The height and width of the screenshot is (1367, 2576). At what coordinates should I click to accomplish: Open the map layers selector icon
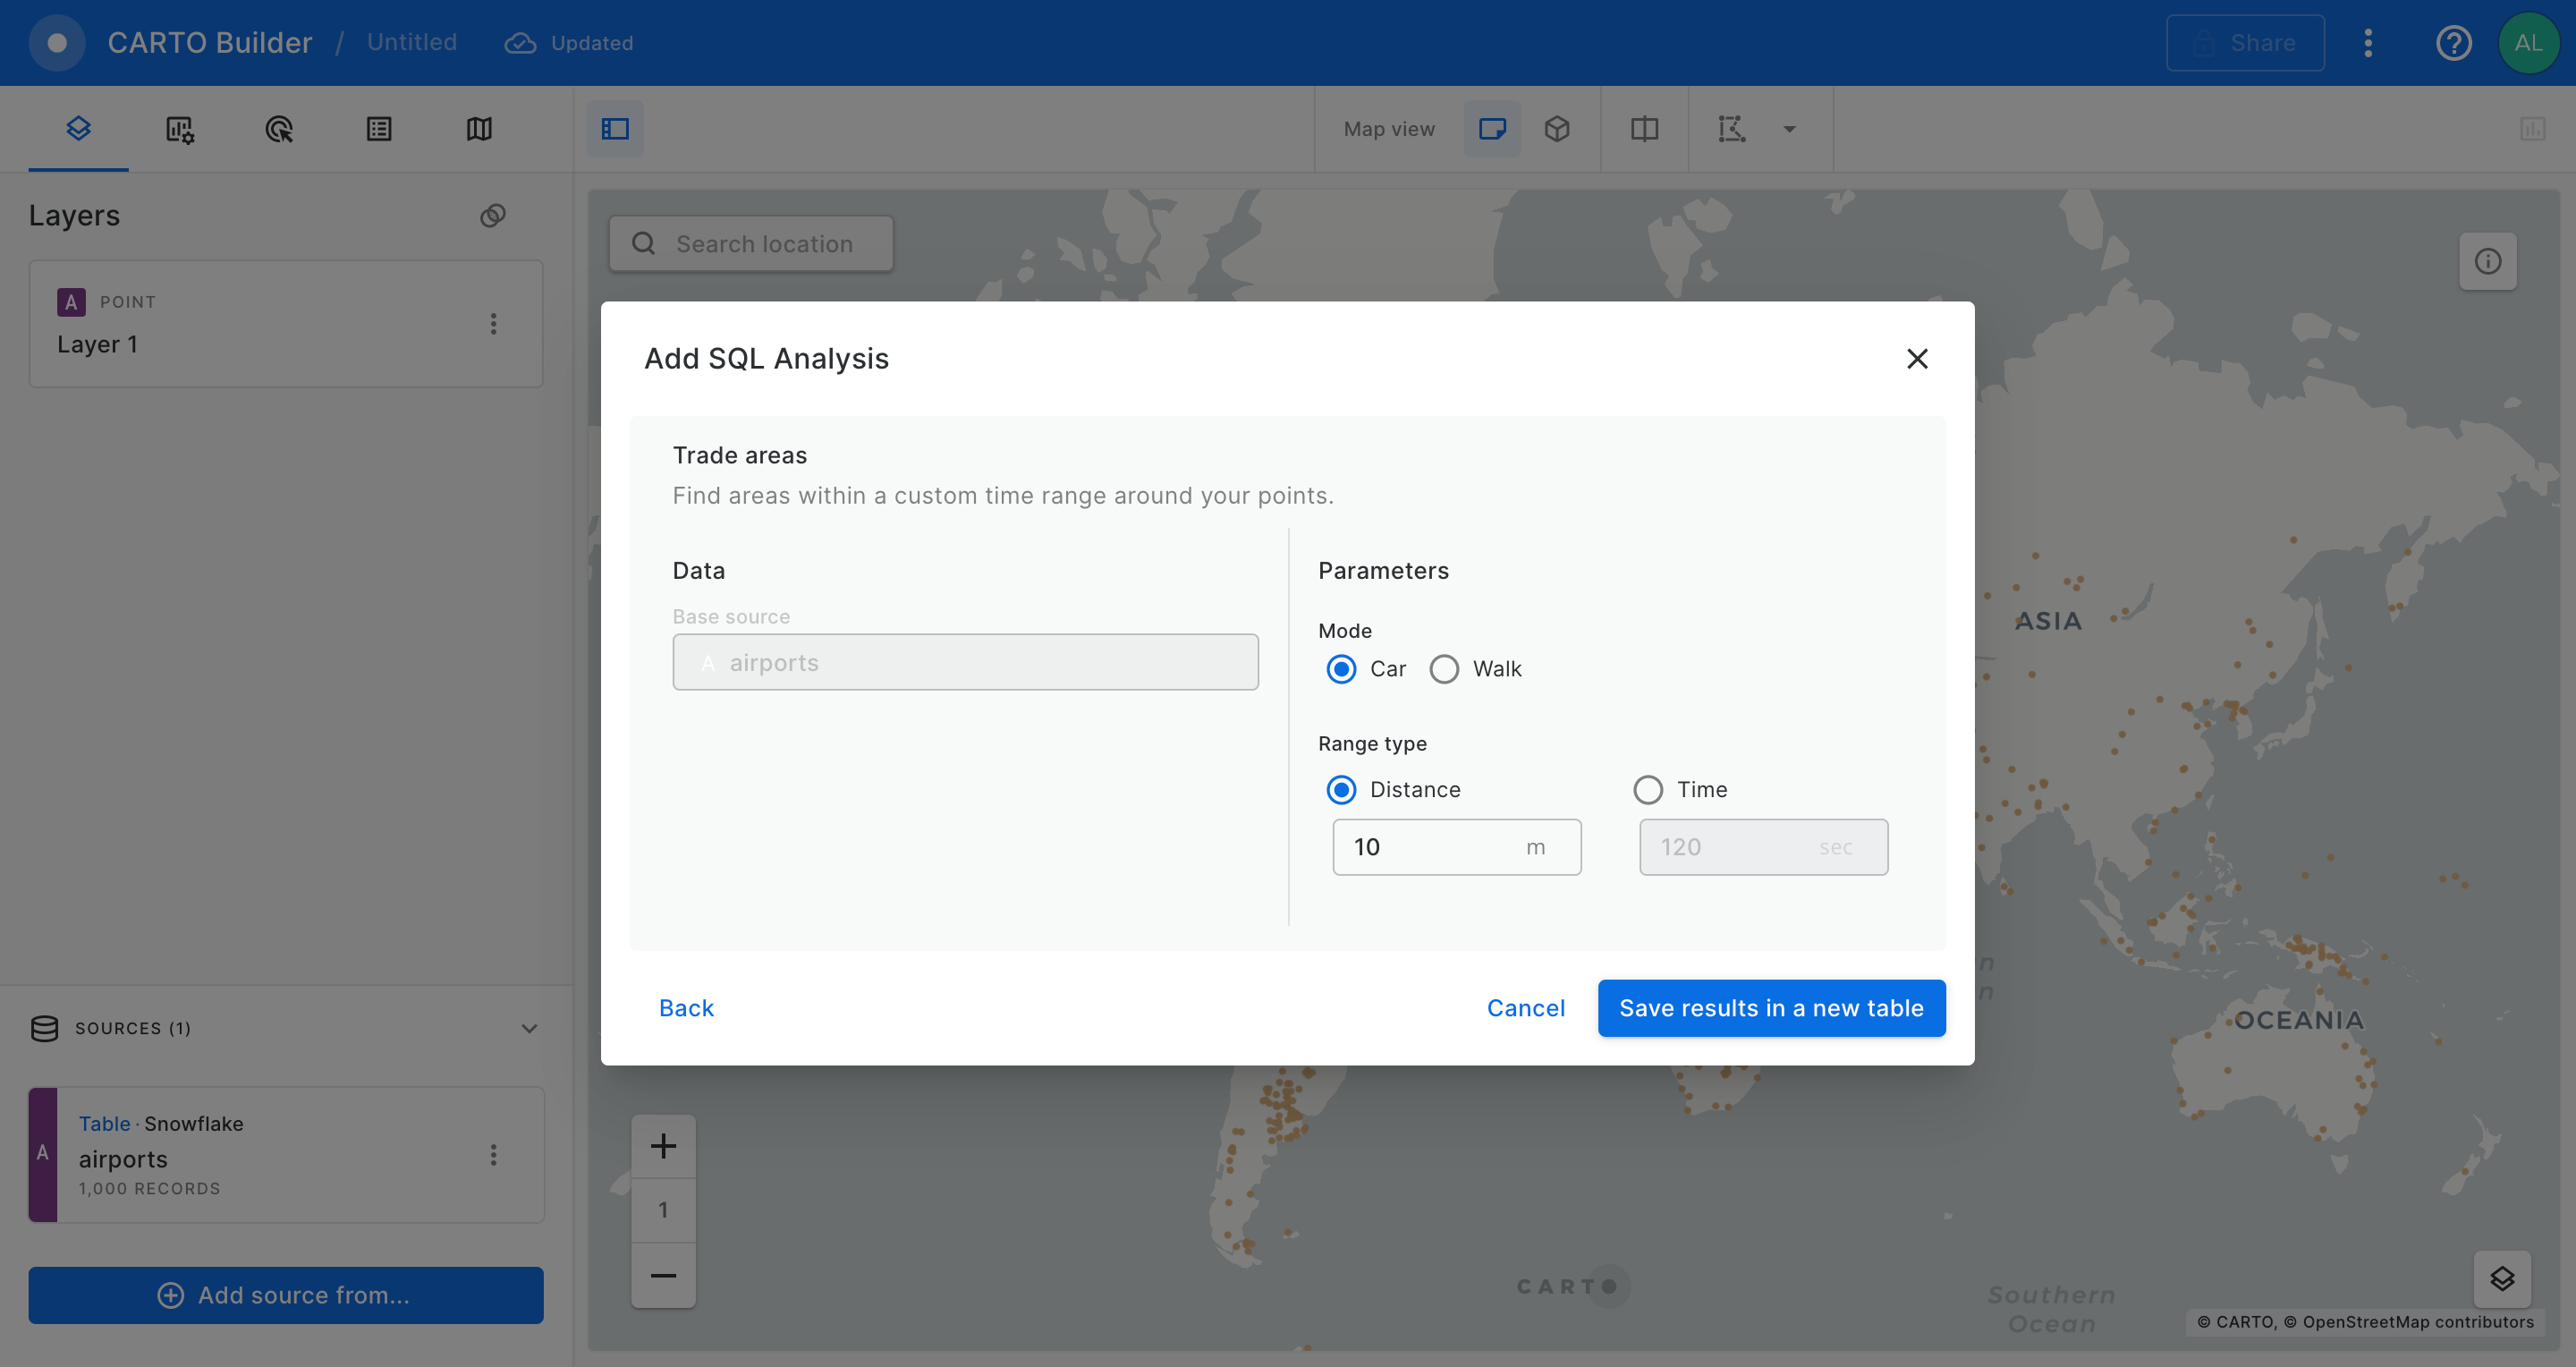(2502, 1279)
